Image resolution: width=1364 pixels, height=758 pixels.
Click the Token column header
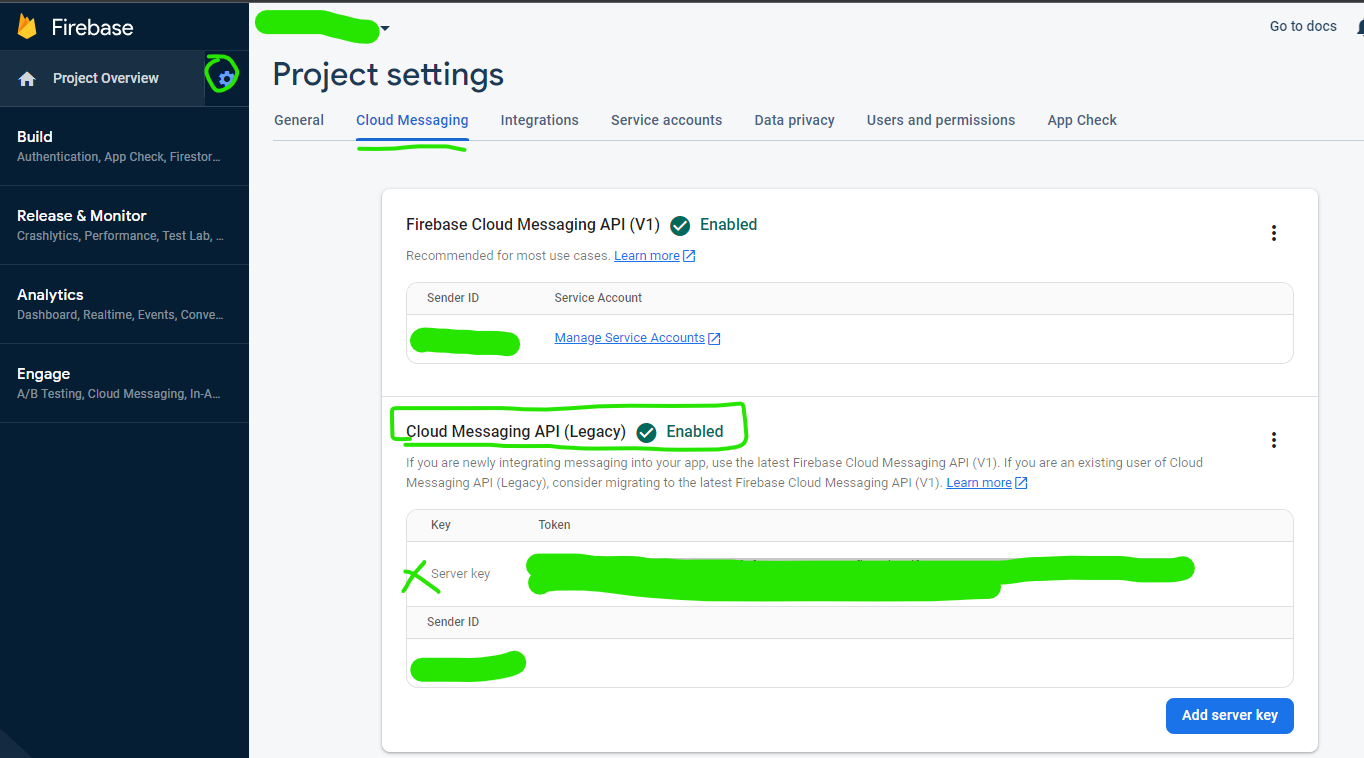tap(554, 525)
